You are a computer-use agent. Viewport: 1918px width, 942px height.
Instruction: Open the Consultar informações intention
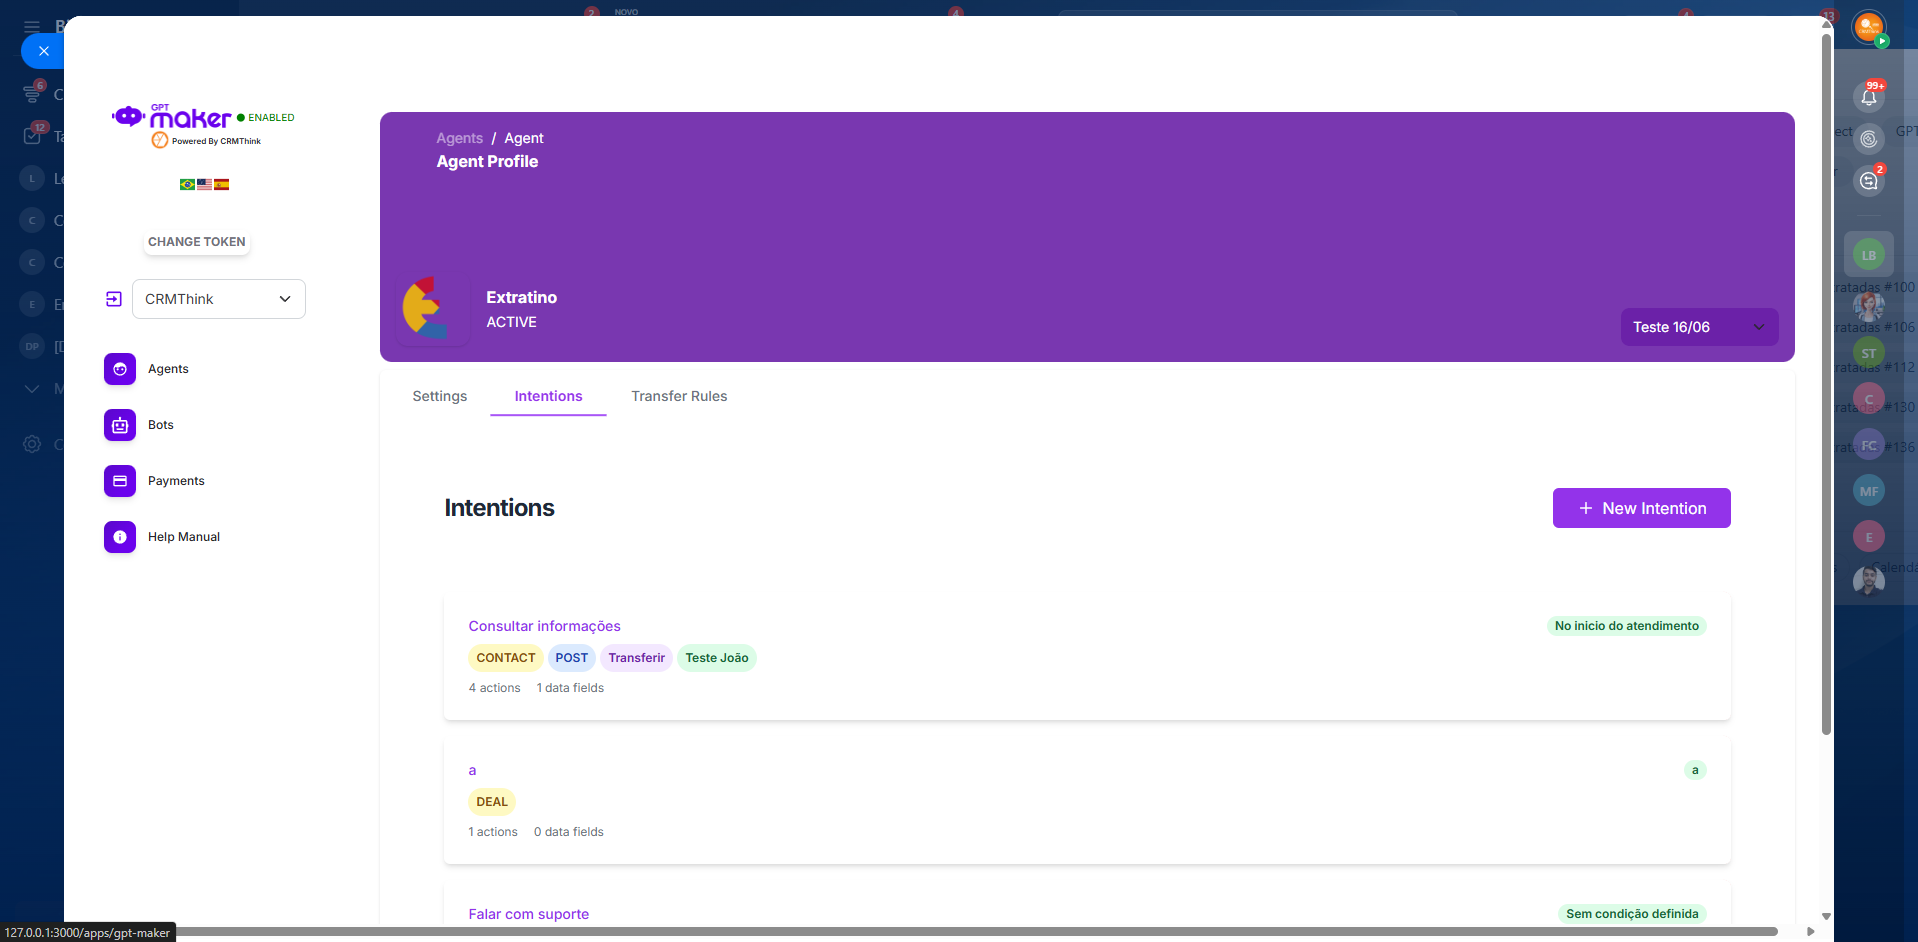[544, 626]
